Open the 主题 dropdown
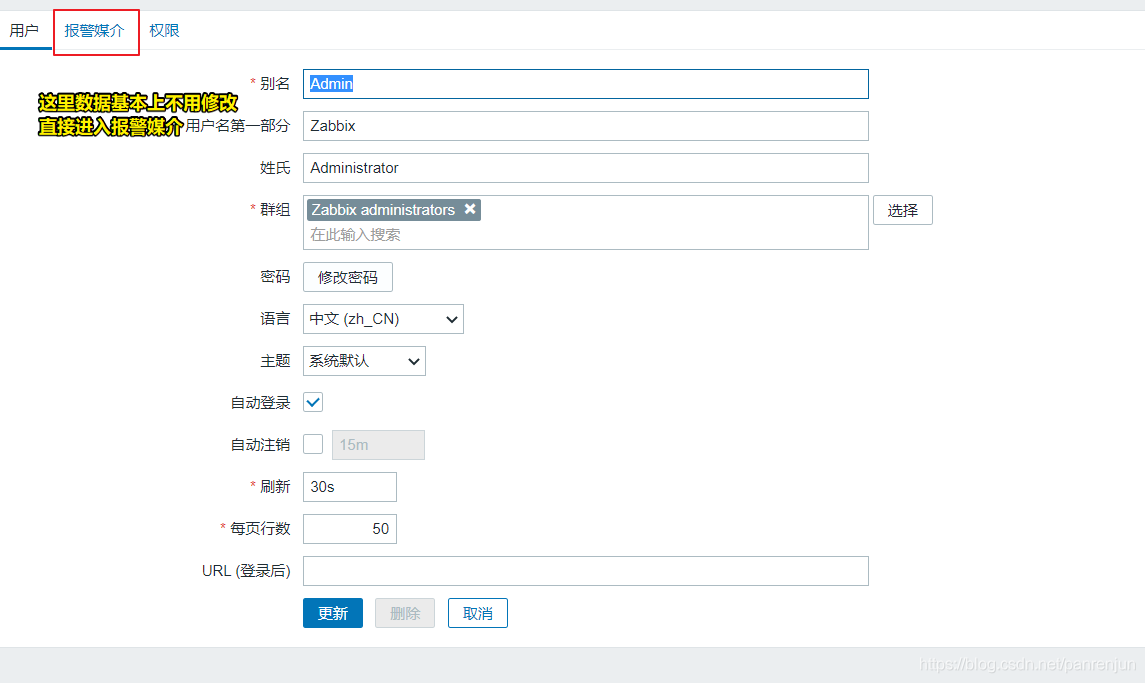This screenshot has height=683, width=1145. pyautogui.click(x=364, y=361)
